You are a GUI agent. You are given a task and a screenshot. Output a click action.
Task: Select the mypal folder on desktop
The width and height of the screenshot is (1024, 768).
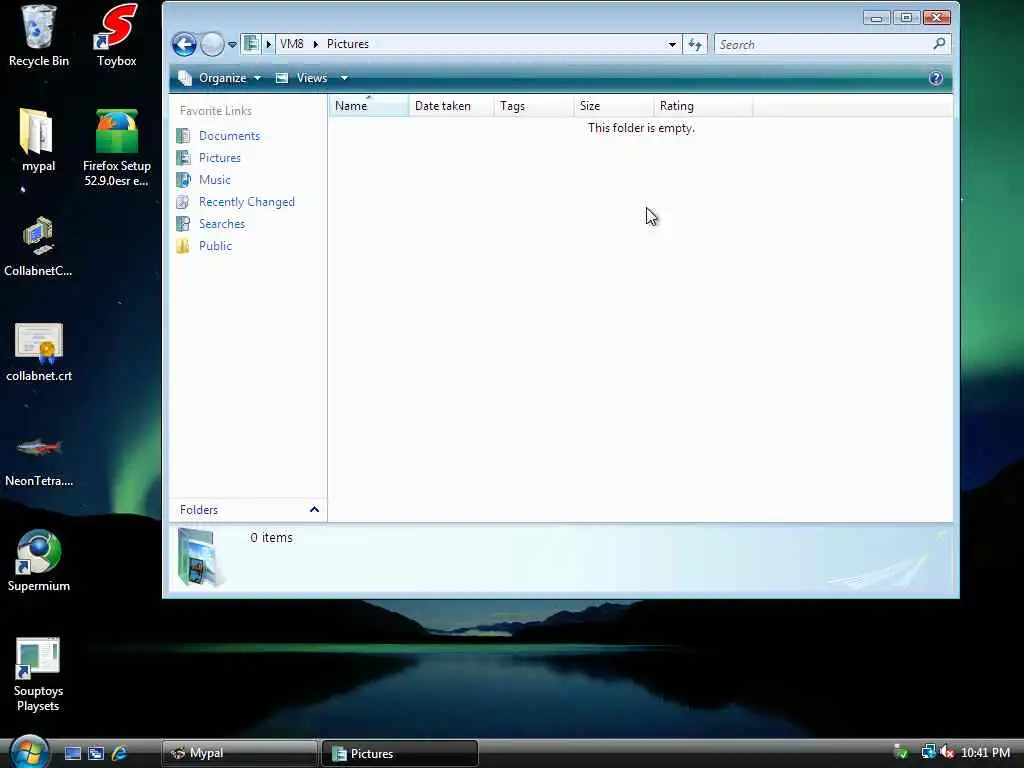click(x=38, y=140)
